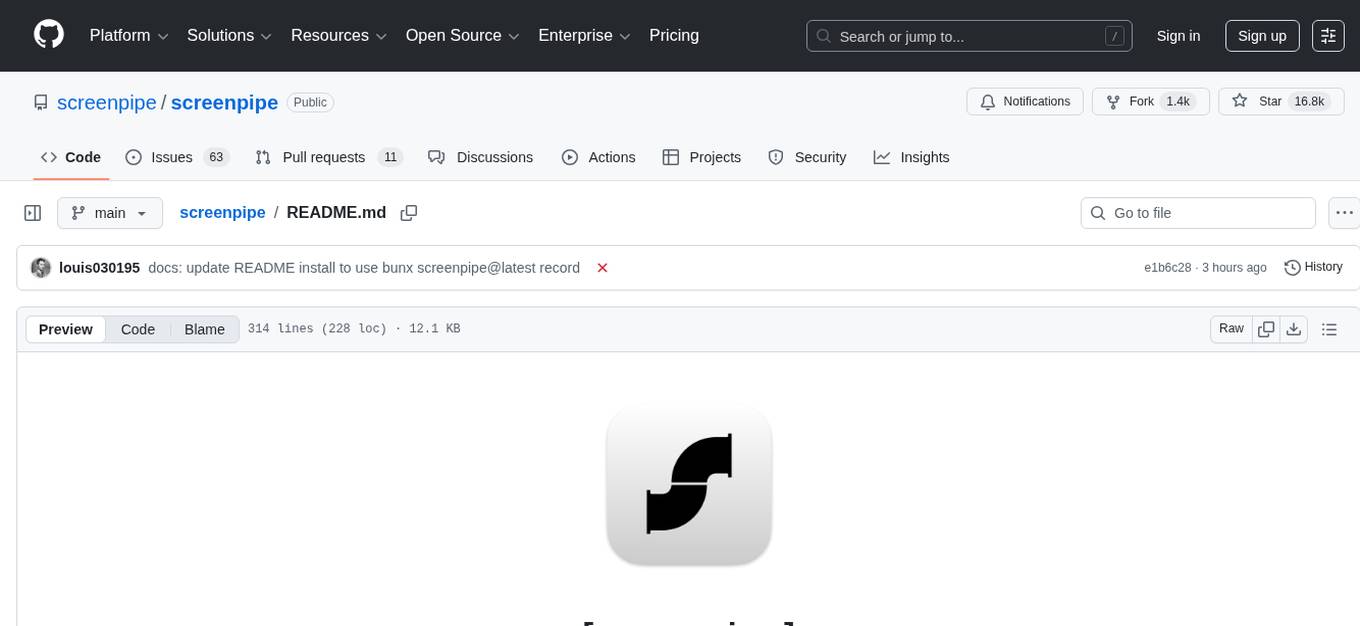Image resolution: width=1360 pixels, height=626 pixels.
Task: Open the ellipsis options menu
Action: 1344,212
